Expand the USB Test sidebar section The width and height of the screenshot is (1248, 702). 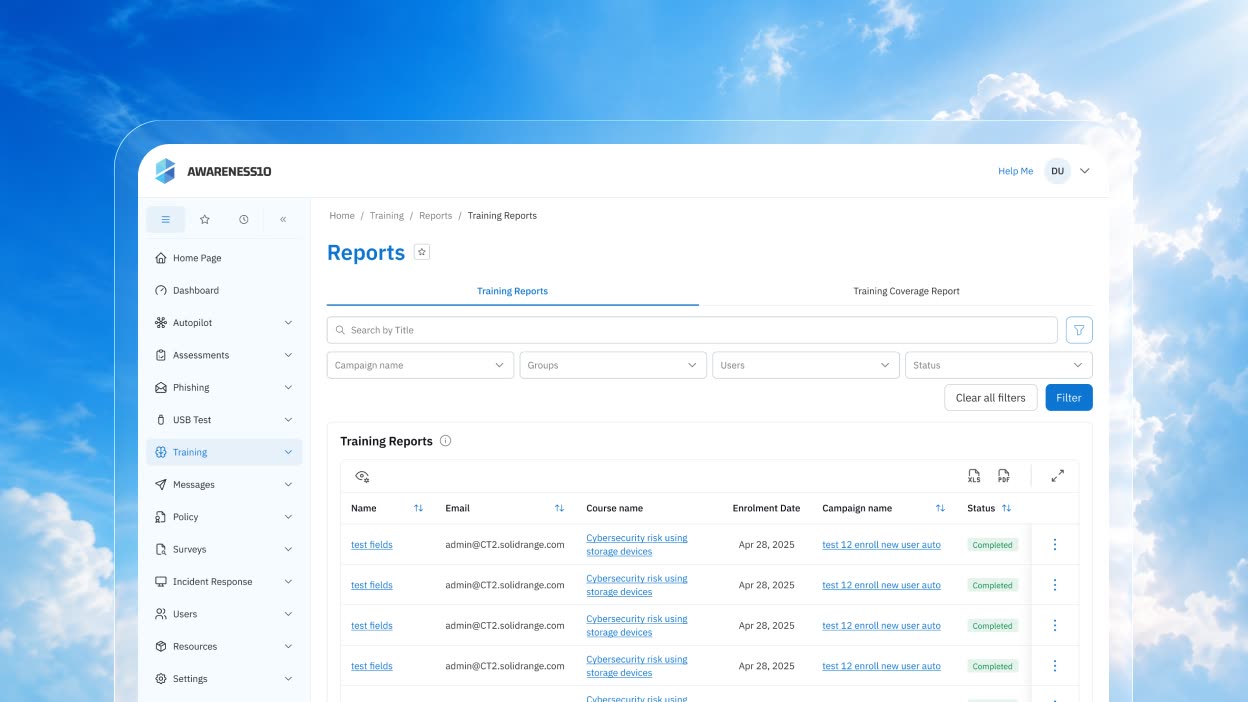tap(288, 420)
